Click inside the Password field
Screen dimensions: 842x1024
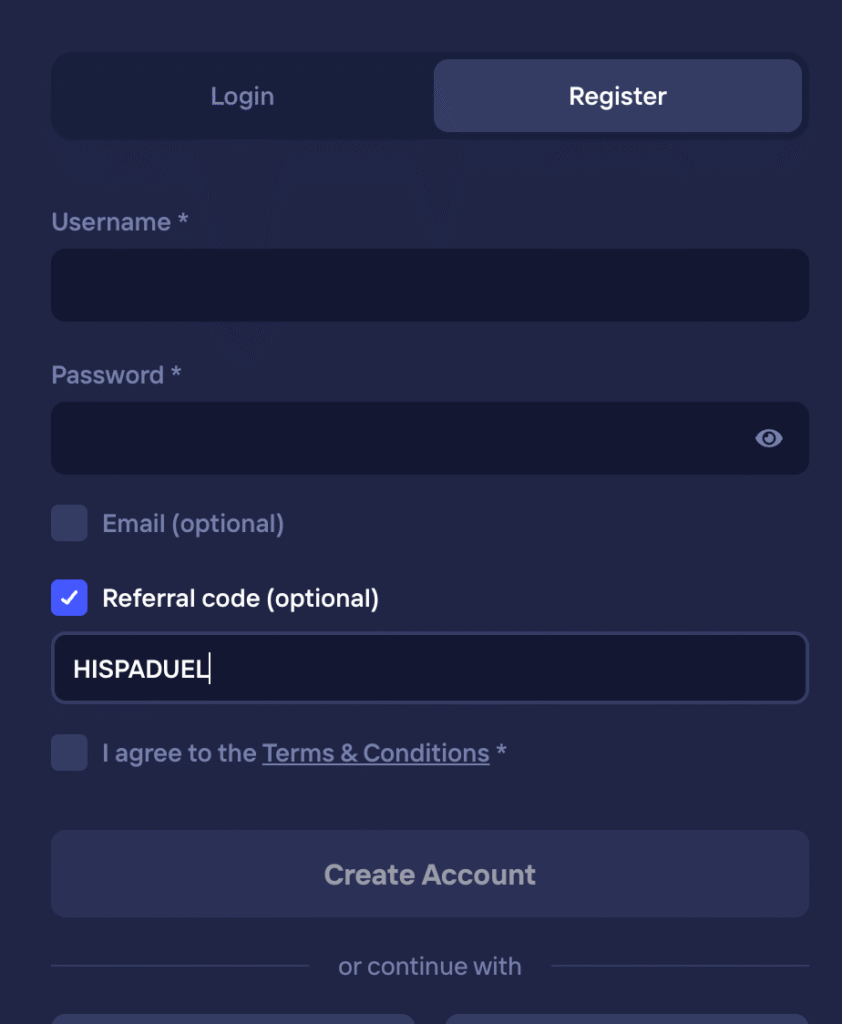(x=400, y=438)
